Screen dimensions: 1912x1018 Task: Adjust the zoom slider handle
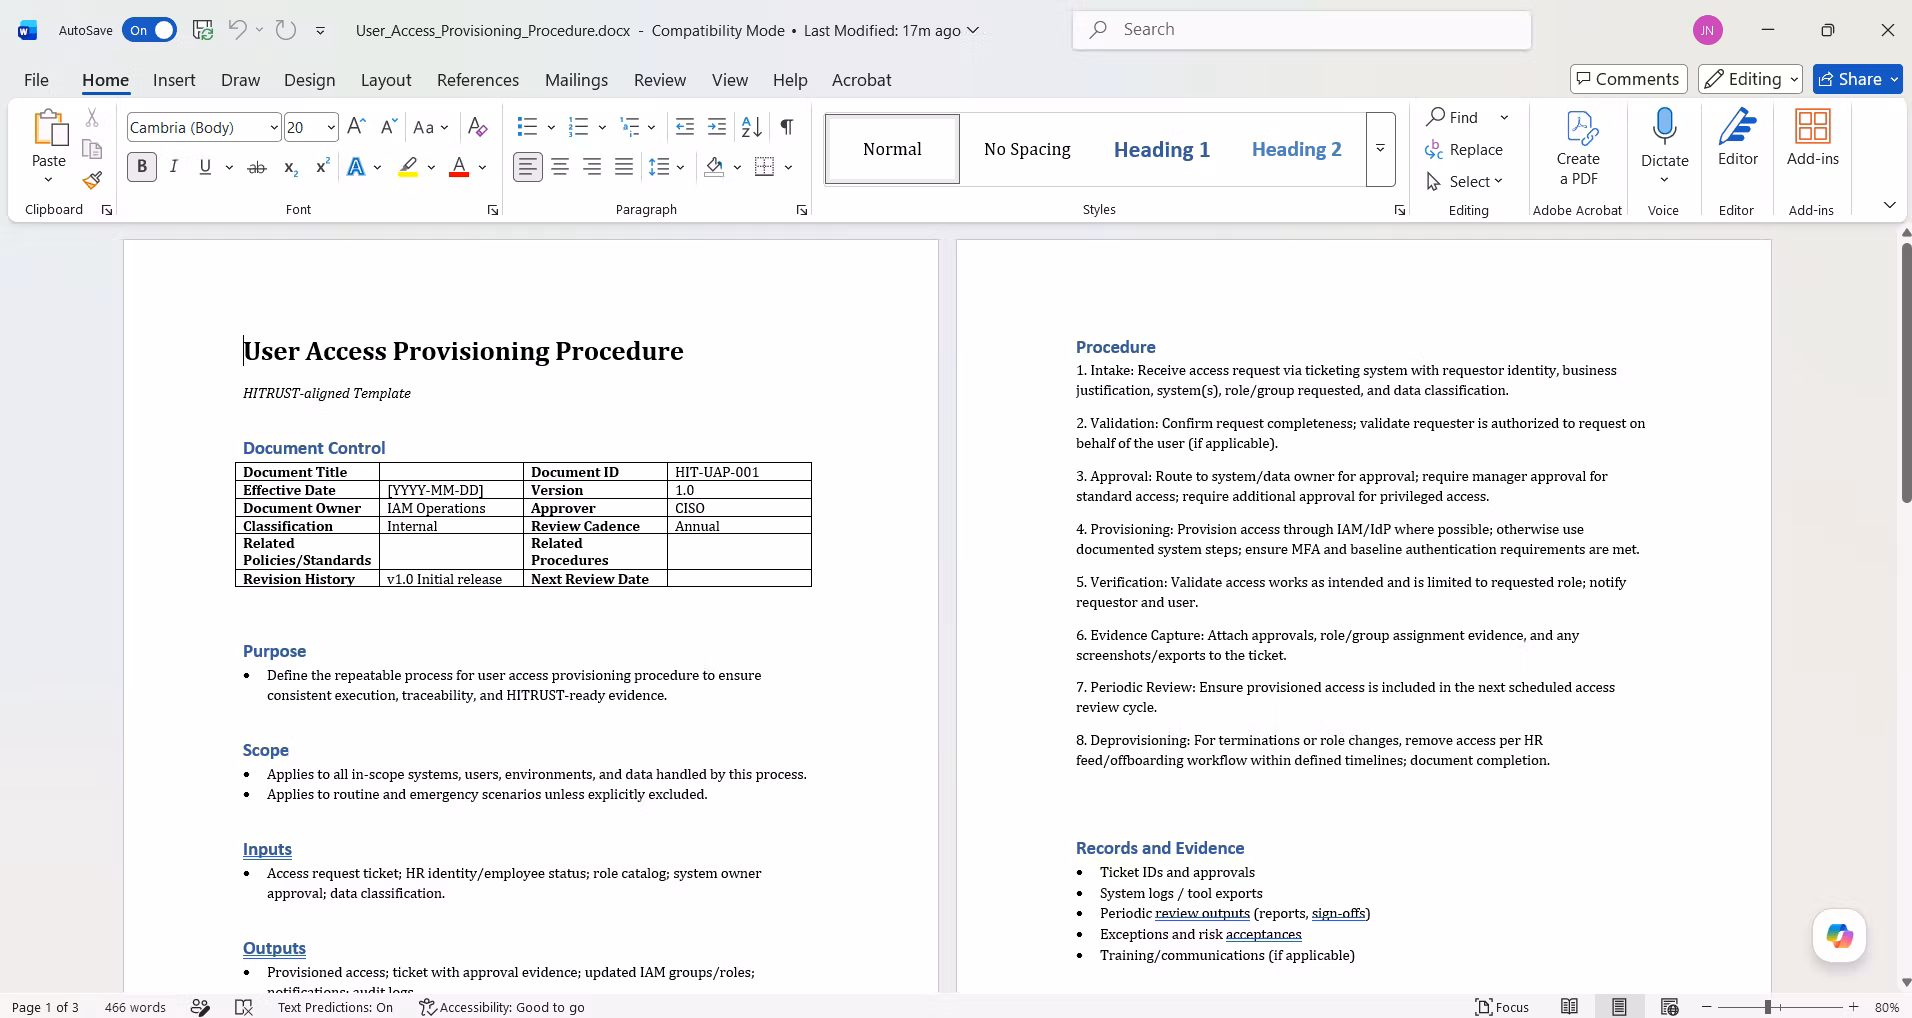(x=1768, y=1007)
